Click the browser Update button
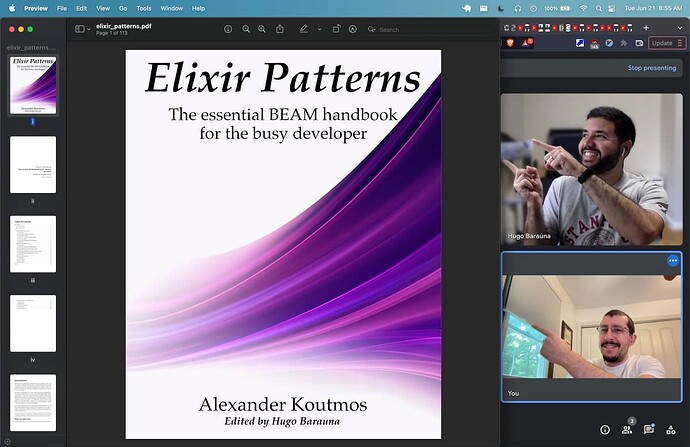 [667, 43]
